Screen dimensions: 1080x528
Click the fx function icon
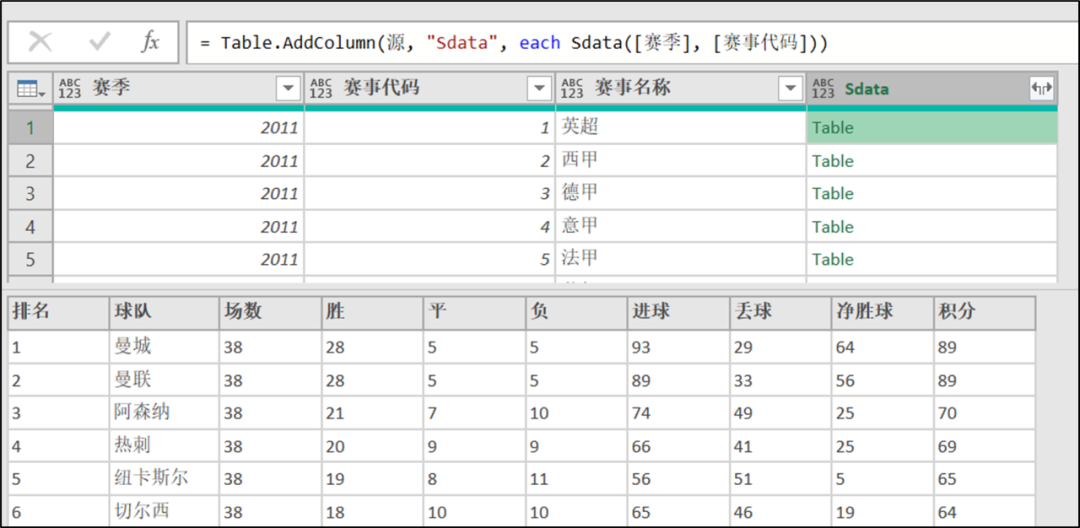149,42
